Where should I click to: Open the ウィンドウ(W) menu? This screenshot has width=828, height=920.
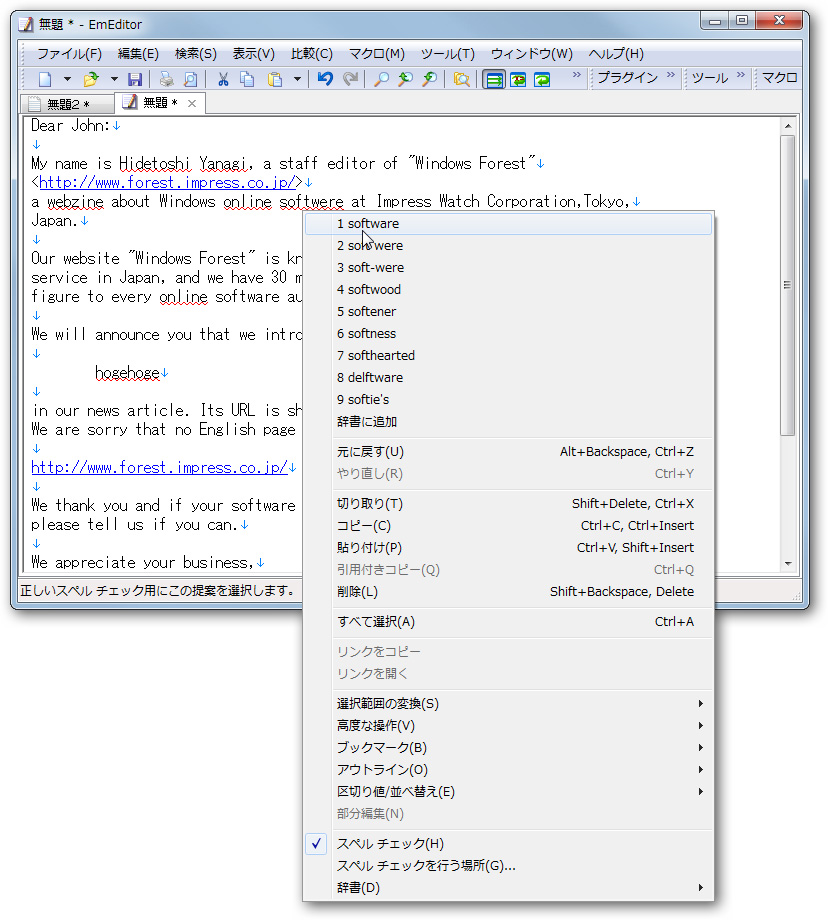(532, 54)
